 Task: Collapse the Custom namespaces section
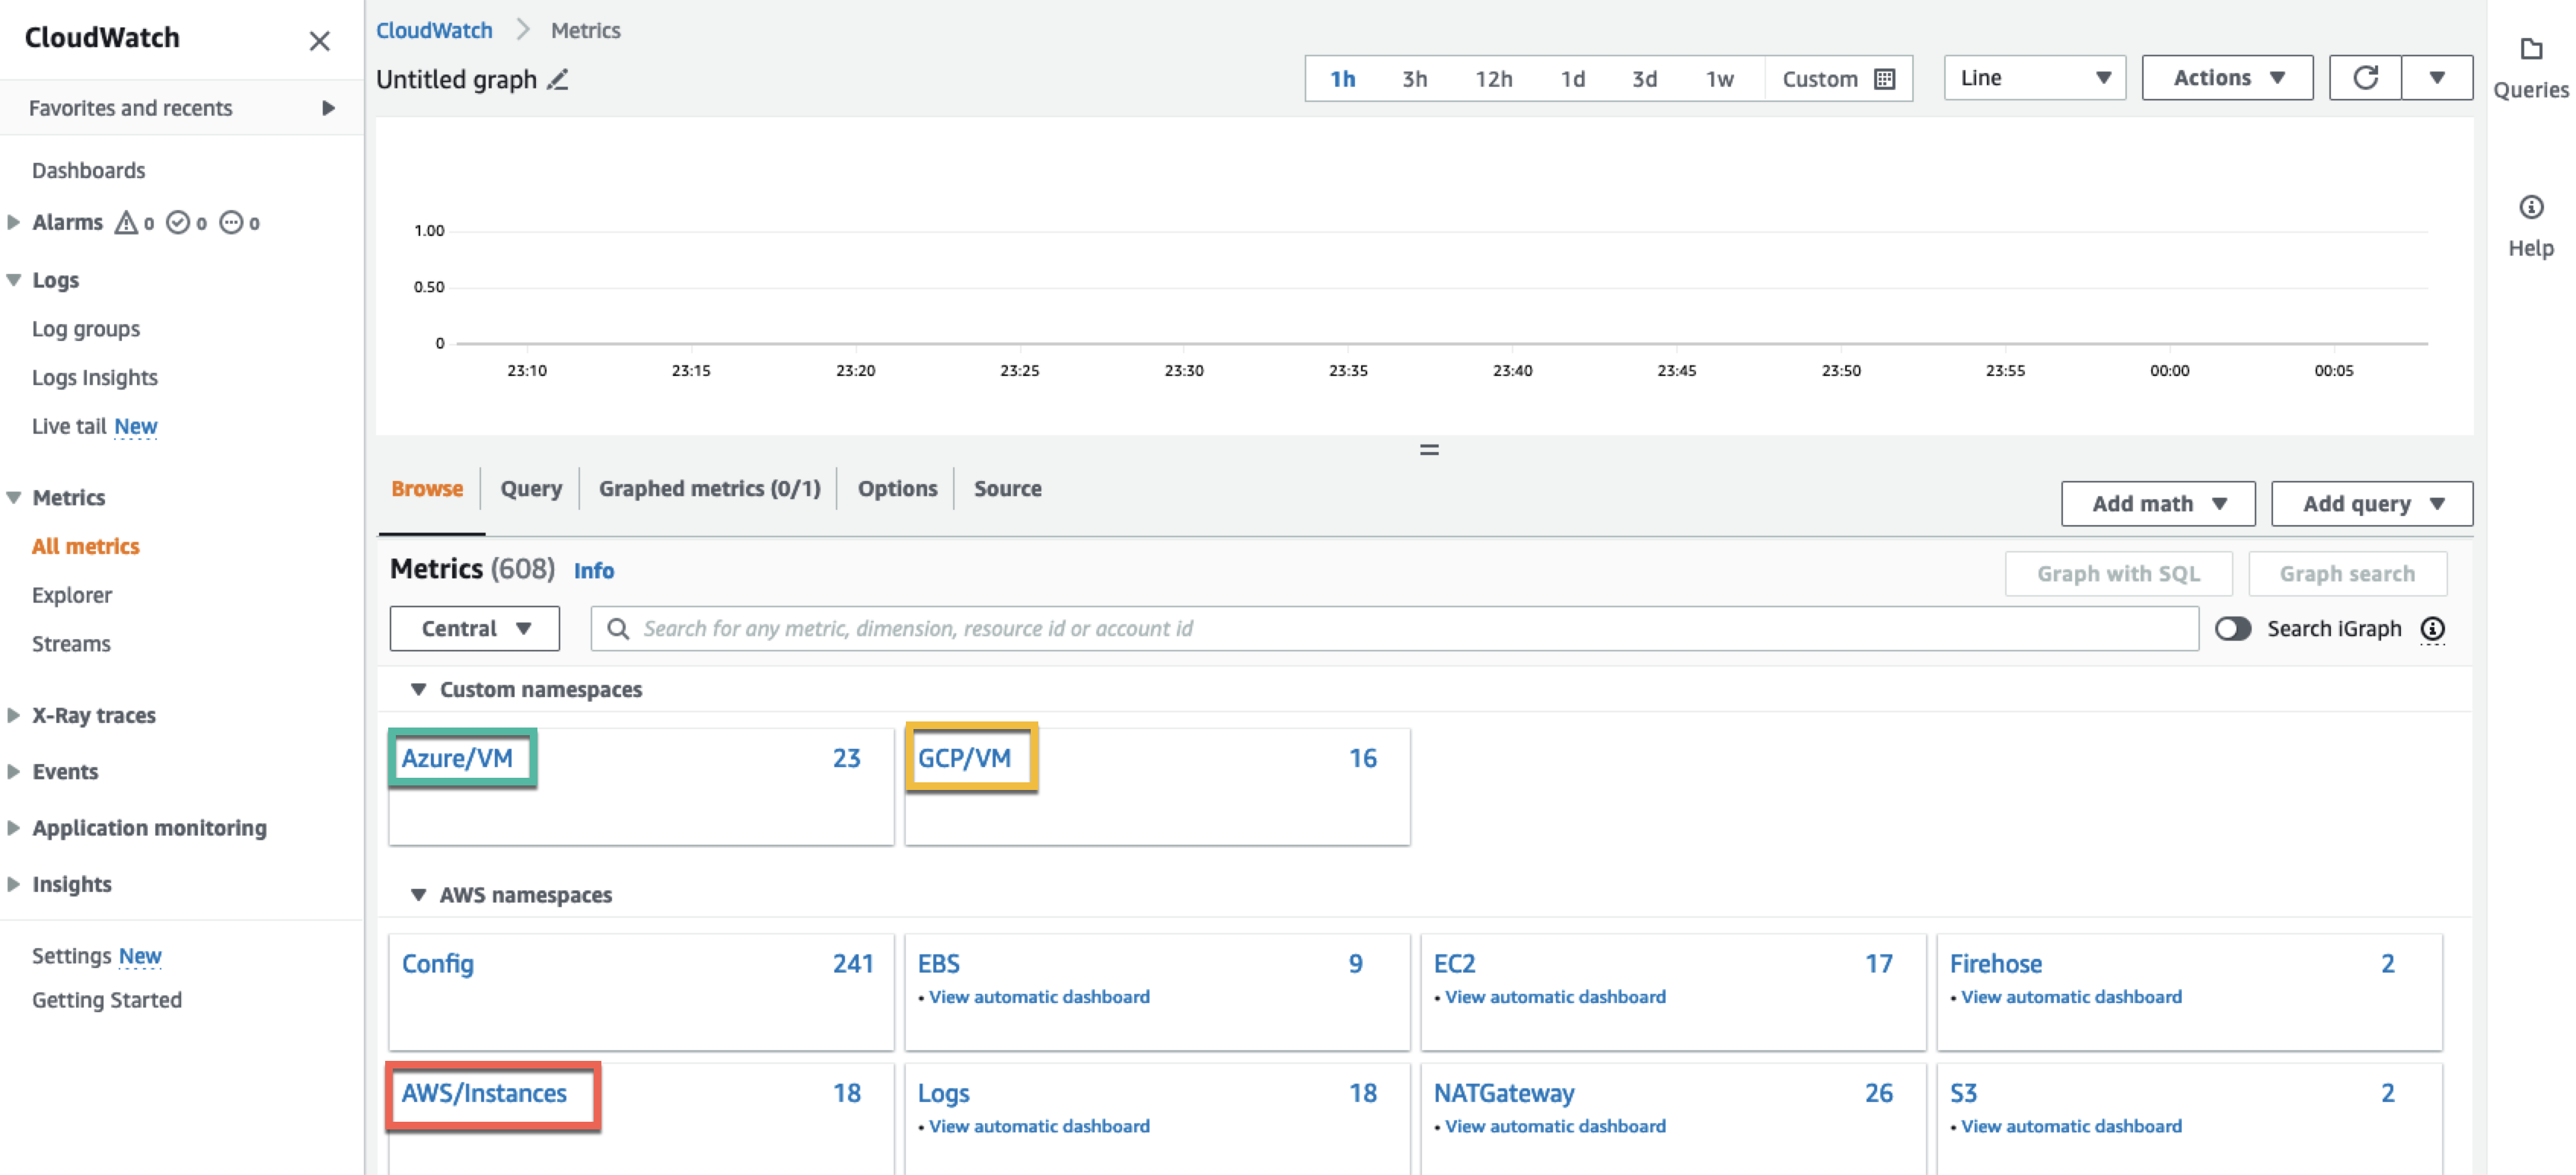[417, 689]
